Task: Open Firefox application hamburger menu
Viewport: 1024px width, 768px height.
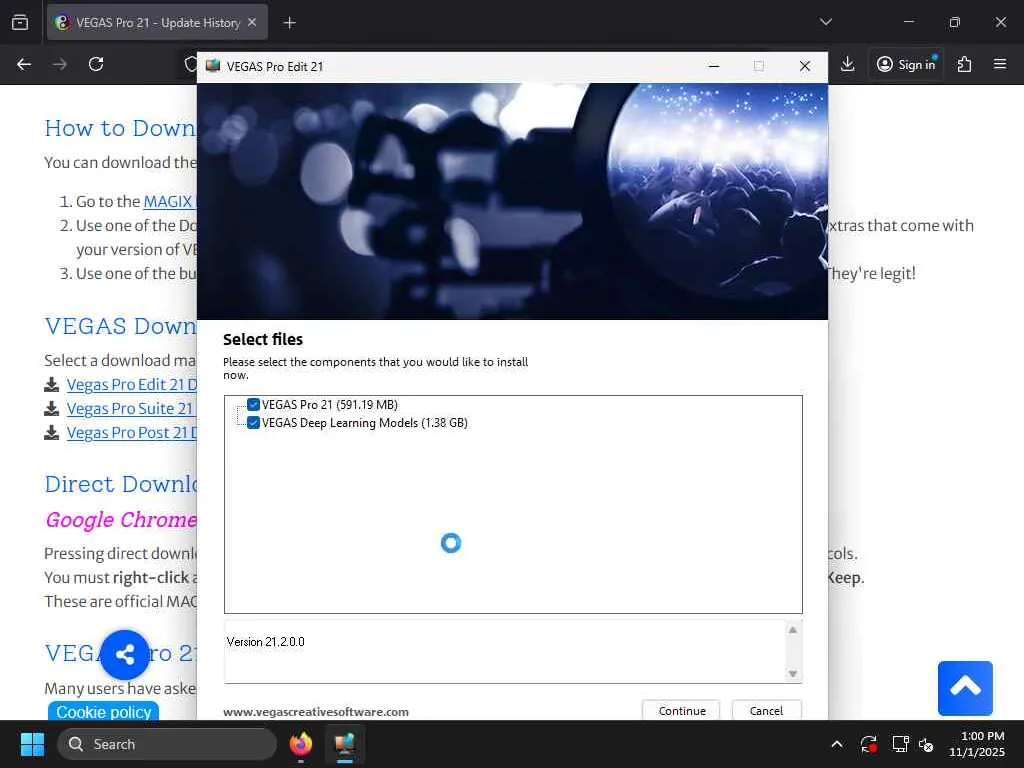Action: [x=1000, y=64]
